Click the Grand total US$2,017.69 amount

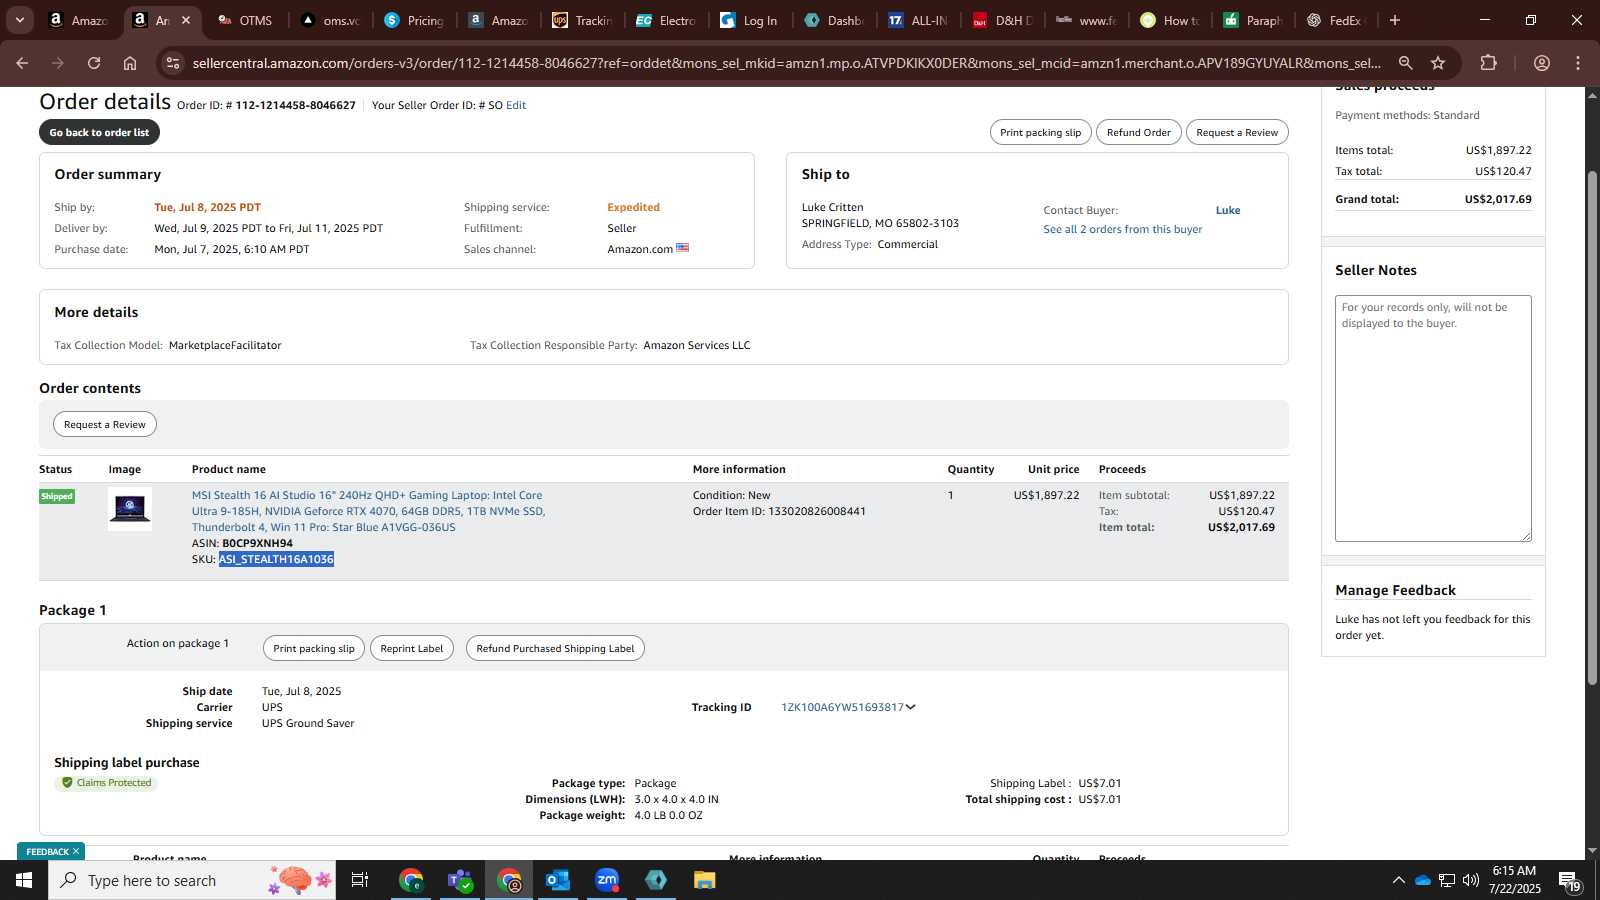click(1498, 199)
